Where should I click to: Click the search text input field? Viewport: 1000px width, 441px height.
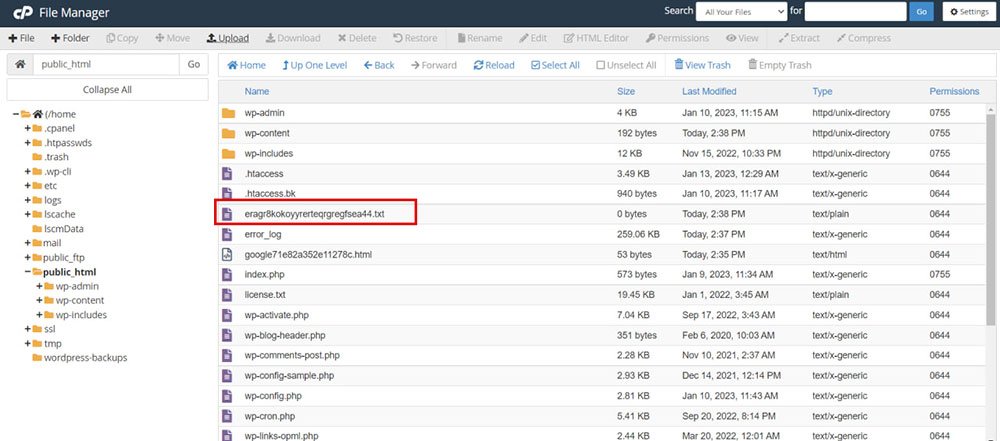[855, 11]
